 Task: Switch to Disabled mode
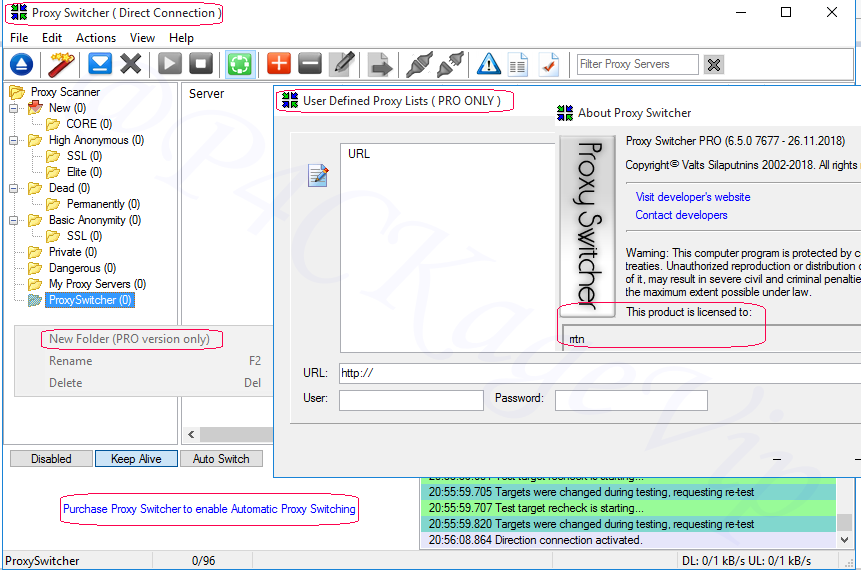point(51,459)
